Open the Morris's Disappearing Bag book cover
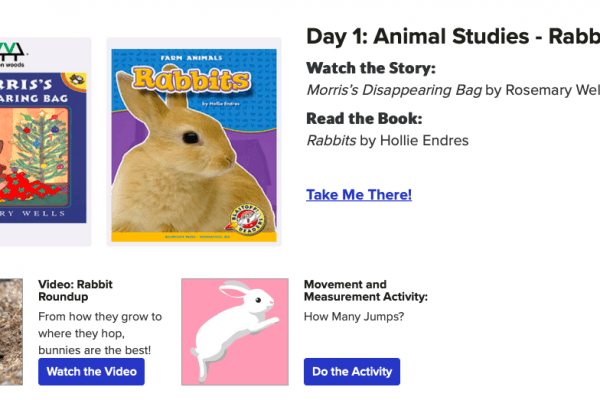 pos(43,142)
